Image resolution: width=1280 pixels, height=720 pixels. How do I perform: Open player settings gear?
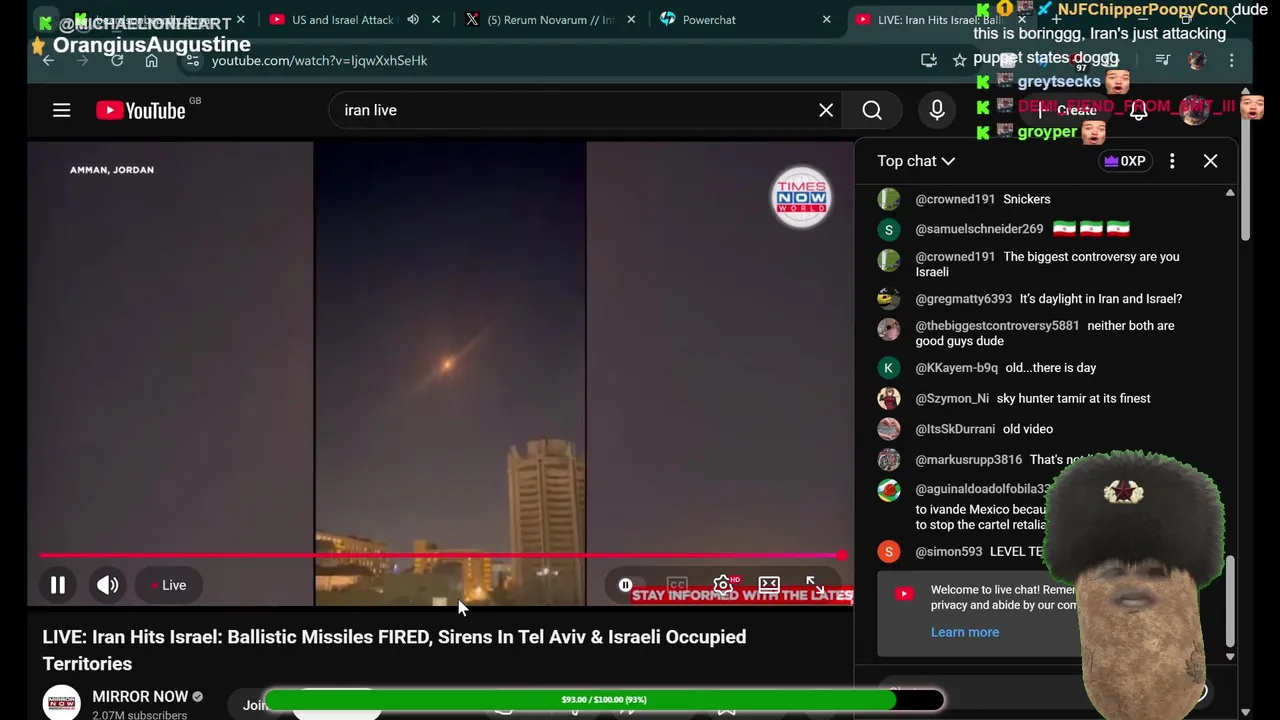pos(722,585)
